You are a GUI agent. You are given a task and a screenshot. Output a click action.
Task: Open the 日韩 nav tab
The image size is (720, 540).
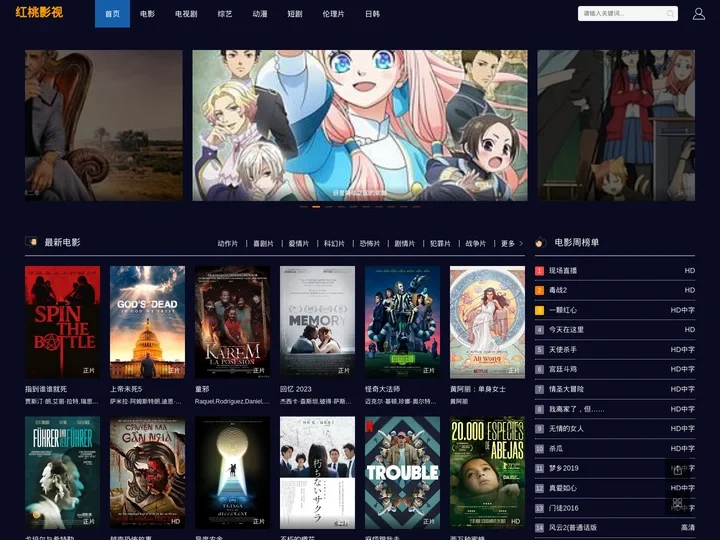point(372,14)
